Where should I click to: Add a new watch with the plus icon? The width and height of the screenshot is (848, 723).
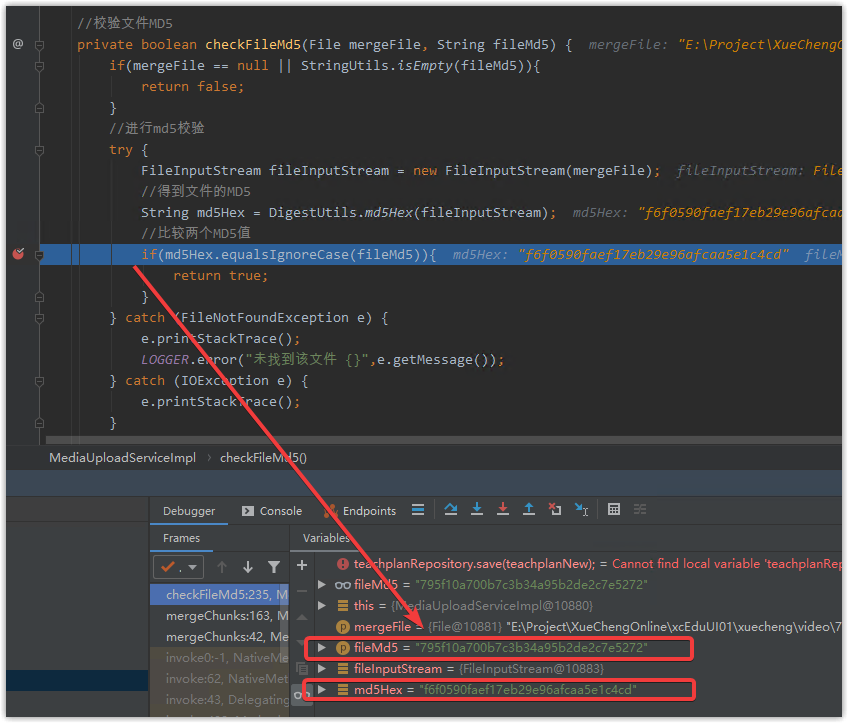(302, 566)
